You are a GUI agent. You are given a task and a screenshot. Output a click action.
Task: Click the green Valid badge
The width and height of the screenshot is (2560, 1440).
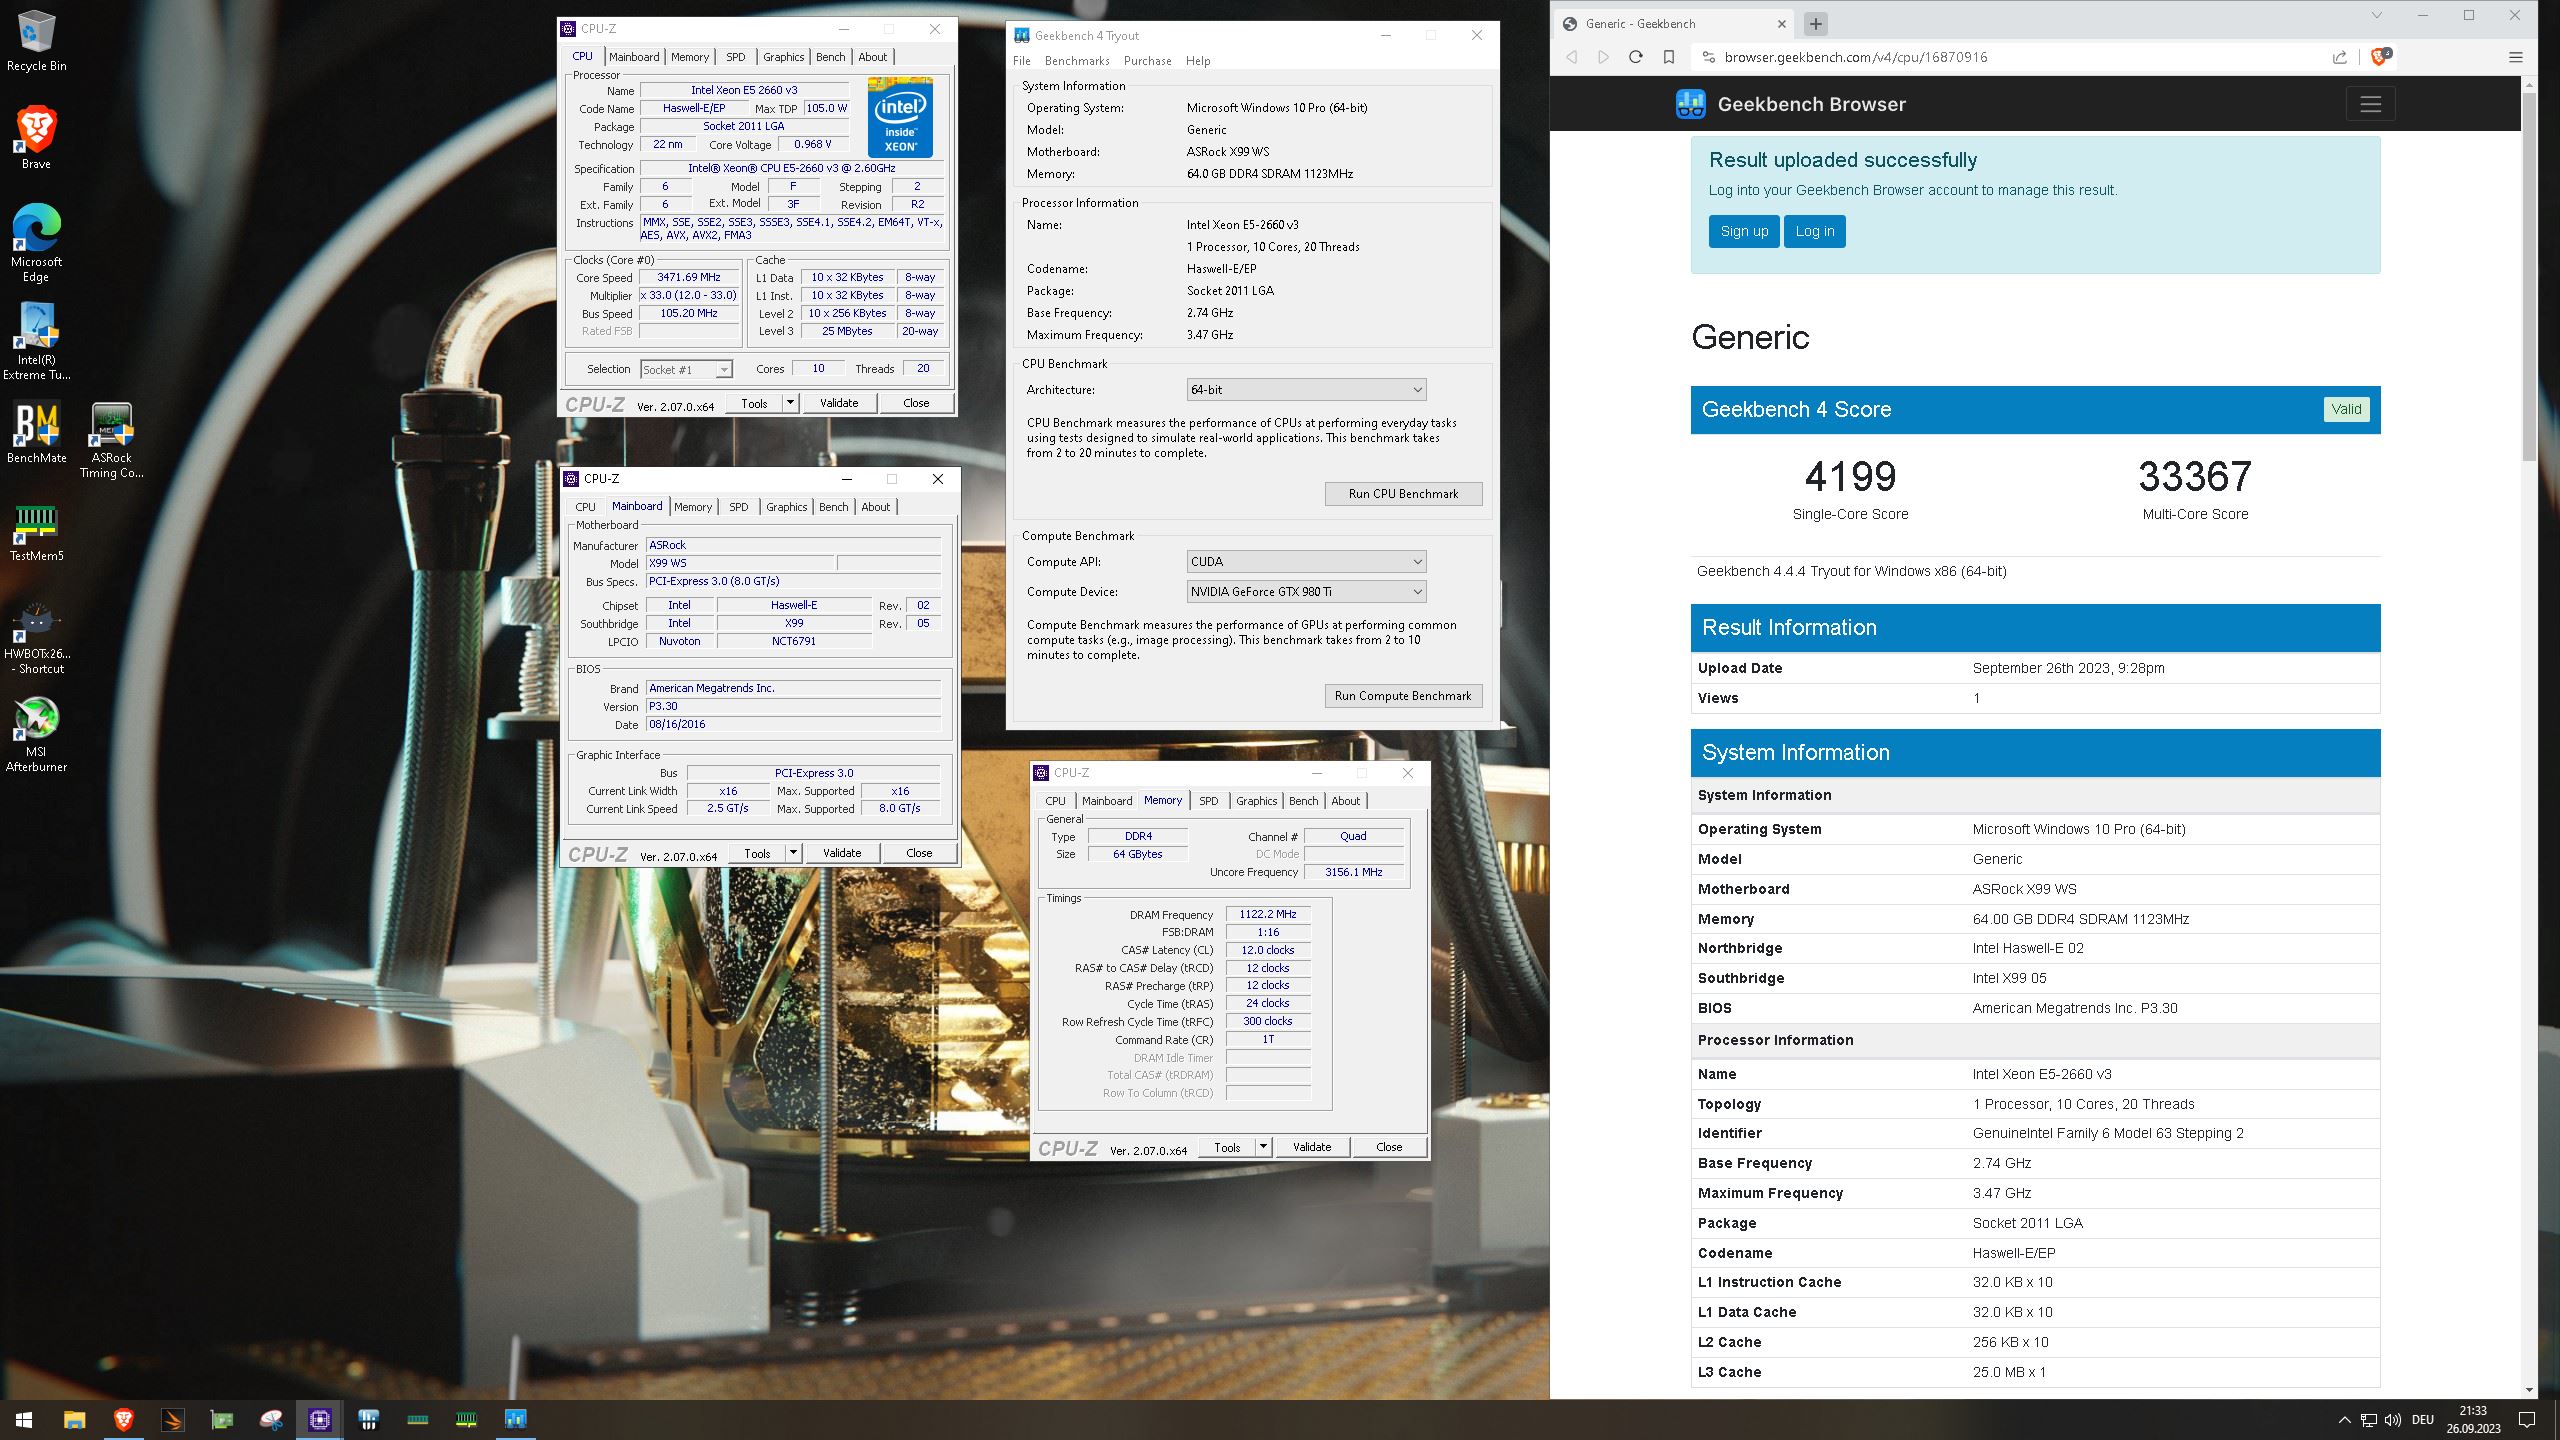tap(2346, 409)
